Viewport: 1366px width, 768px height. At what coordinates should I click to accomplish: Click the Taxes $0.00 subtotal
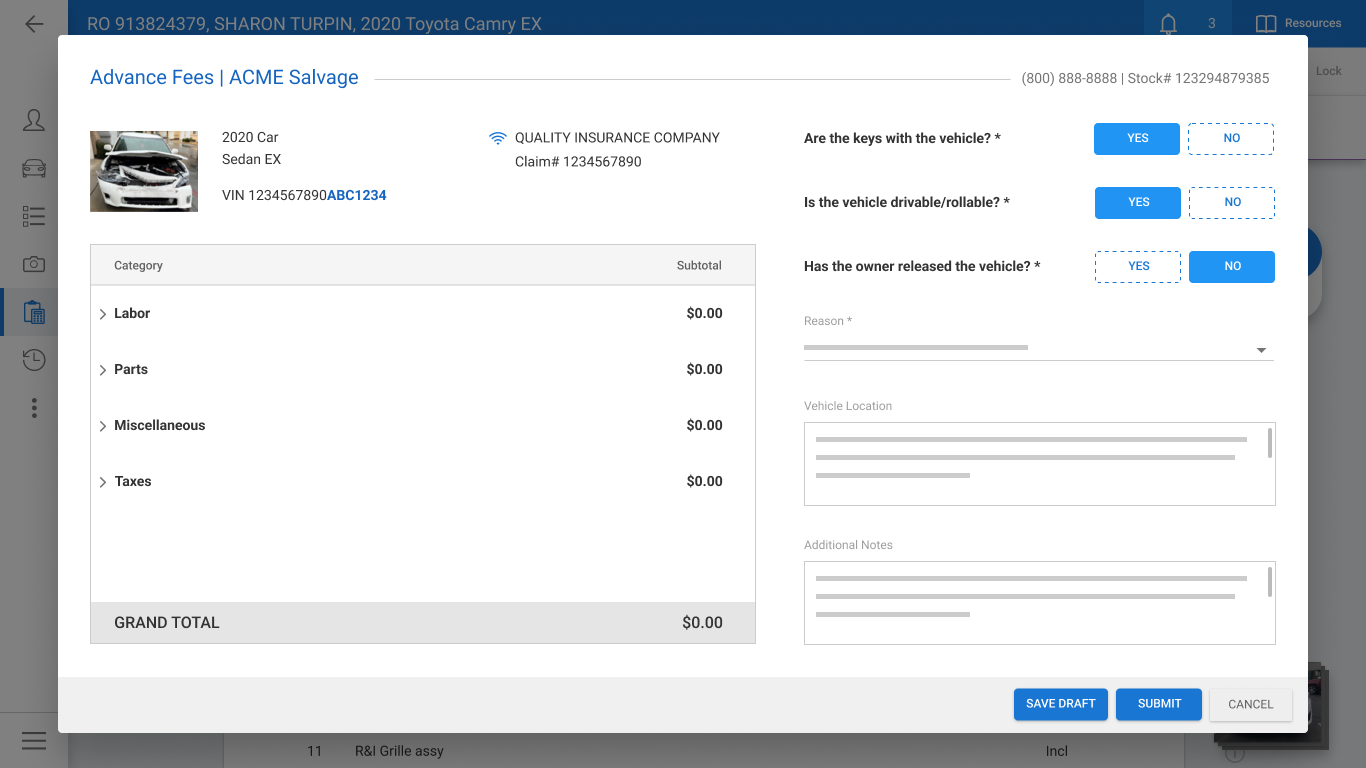click(x=704, y=481)
